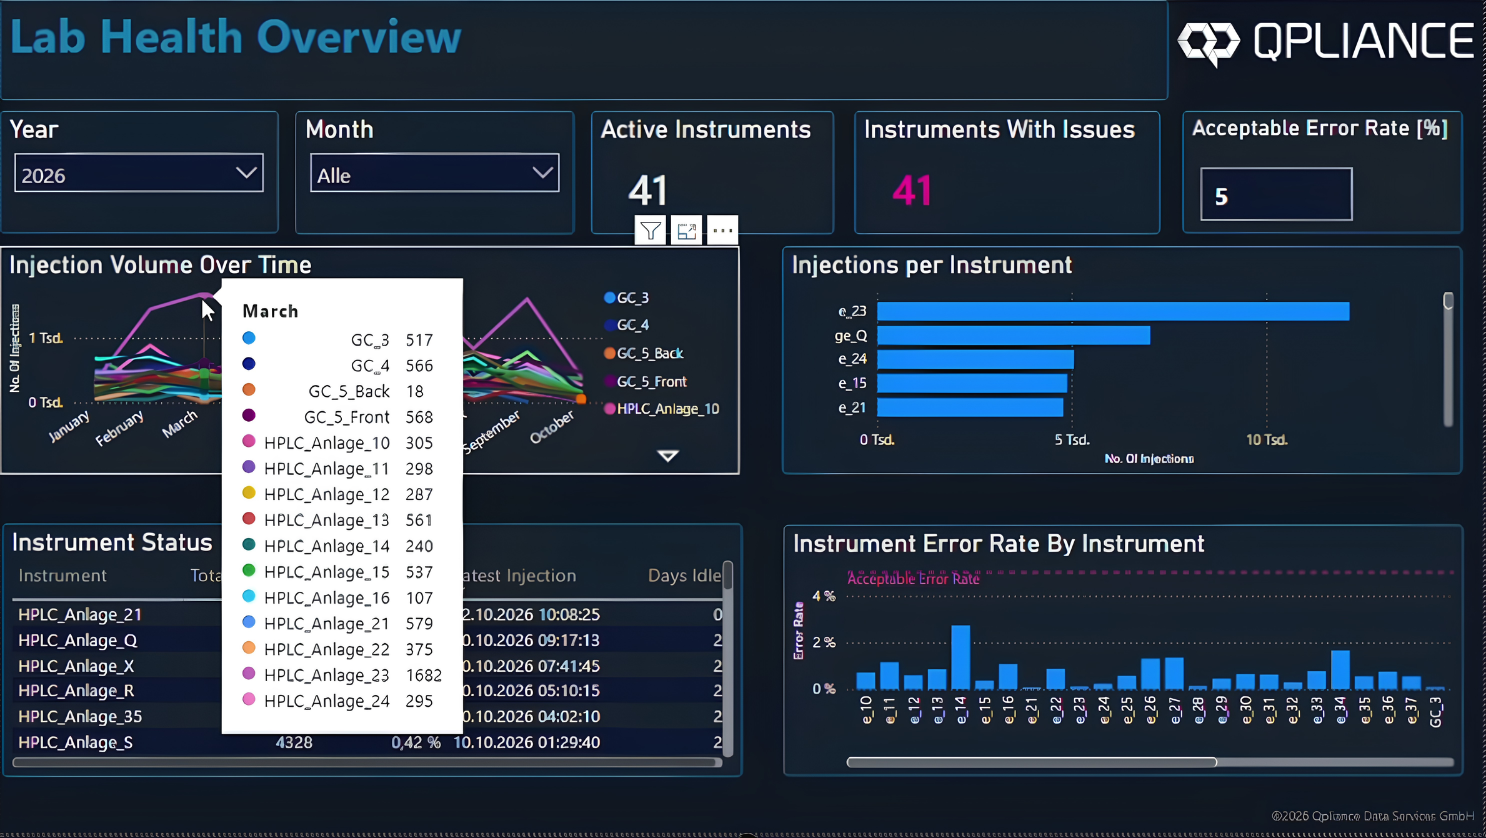Select HPLC_Anlage_S table row
Image resolution: width=1486 pixels, height=838 pixels.
click(x=367, y=743)
